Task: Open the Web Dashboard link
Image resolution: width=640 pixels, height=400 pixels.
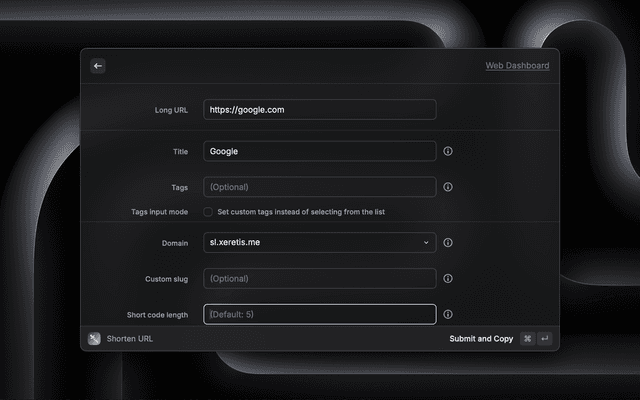Action: [517, 66]
